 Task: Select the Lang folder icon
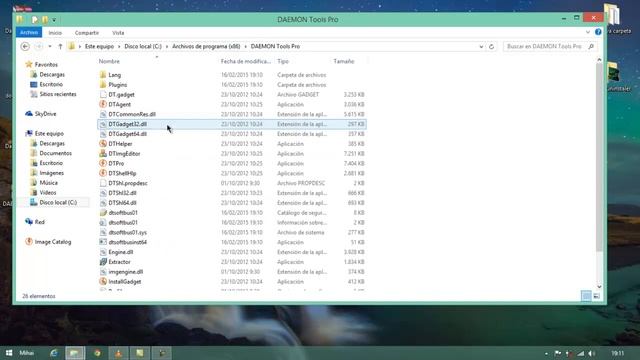click(103, 75)
